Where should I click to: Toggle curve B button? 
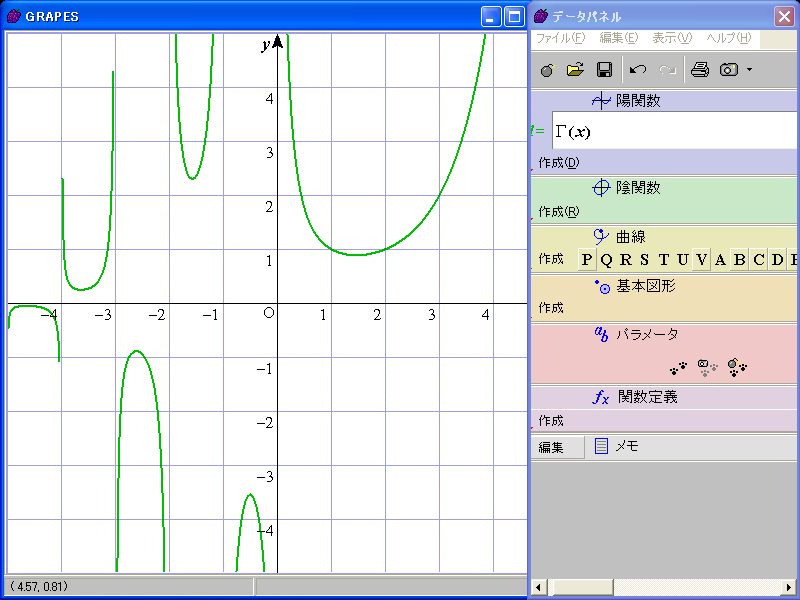tap(740, 260)
